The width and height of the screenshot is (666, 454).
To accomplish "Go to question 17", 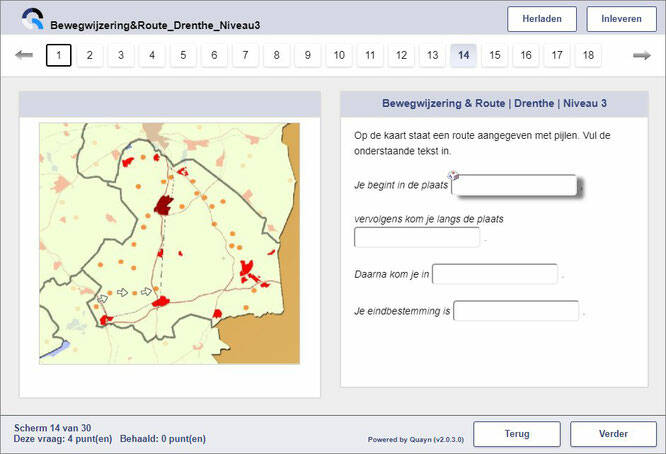I will click(557, 55).
